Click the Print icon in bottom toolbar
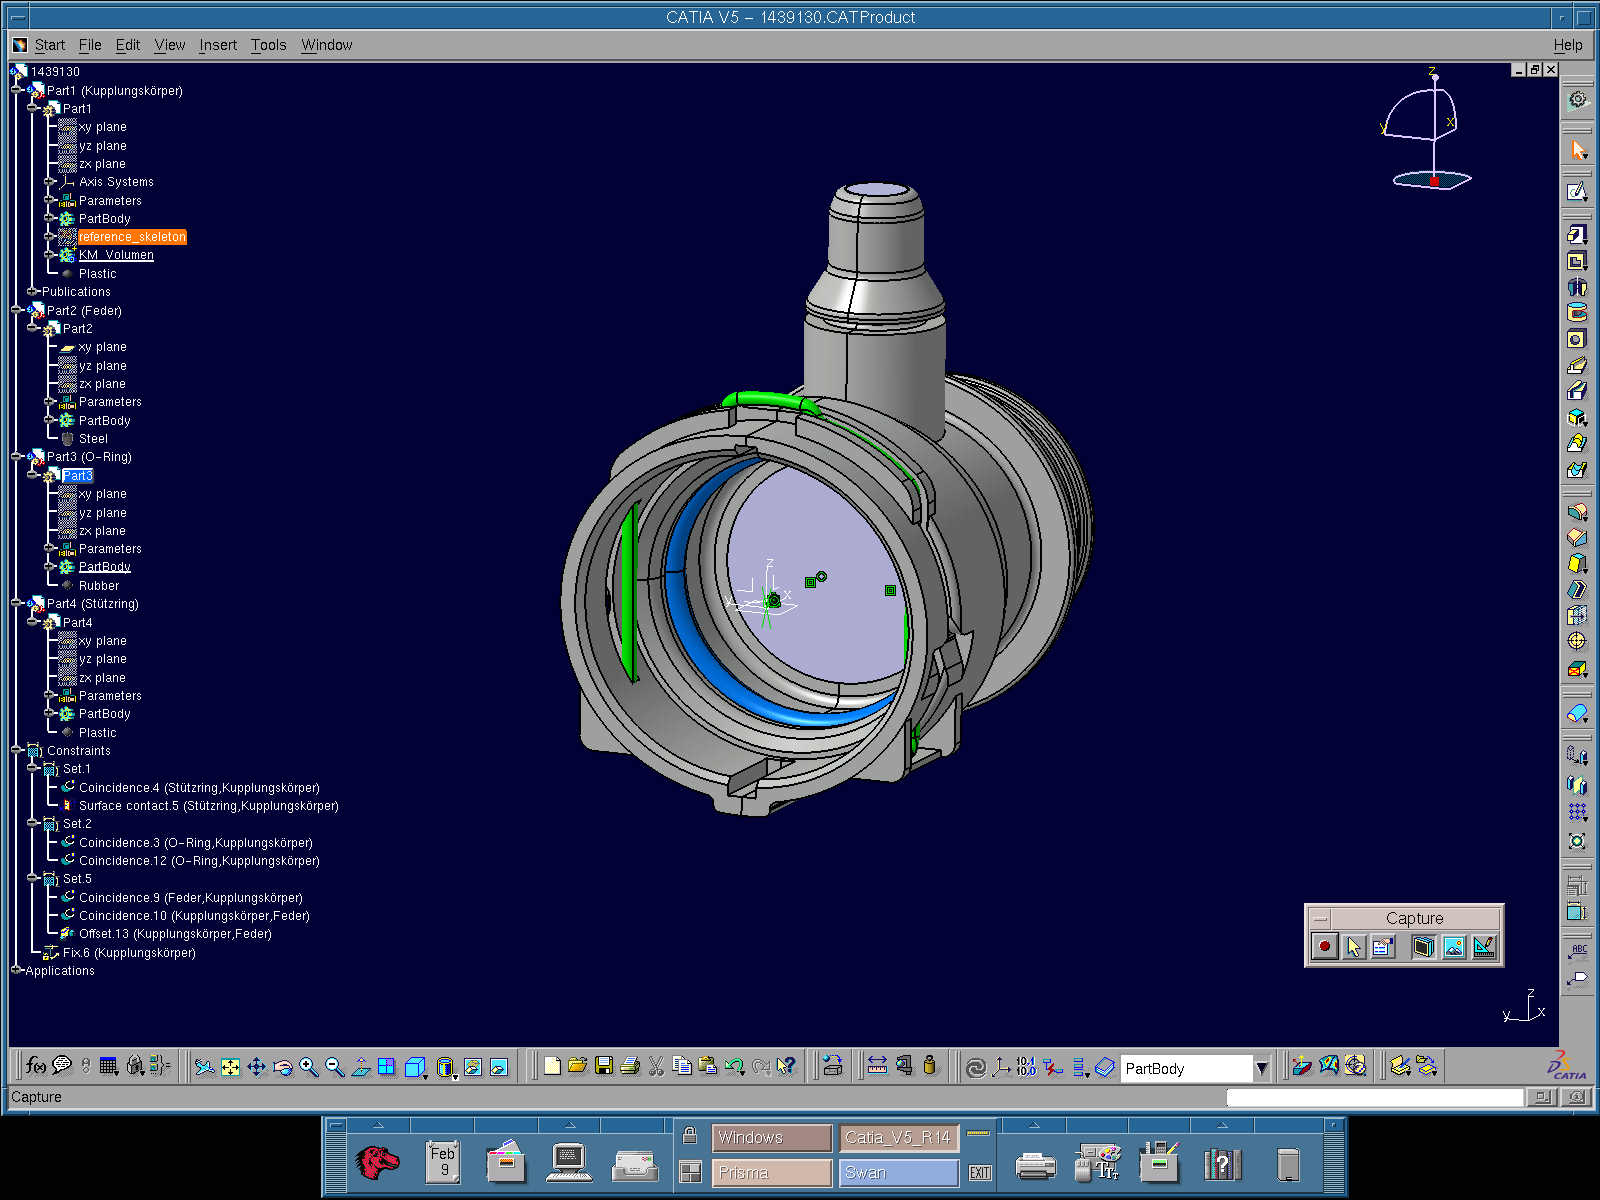The width and height of the screenshot is (1600, 1200). tap(629, 1066)
